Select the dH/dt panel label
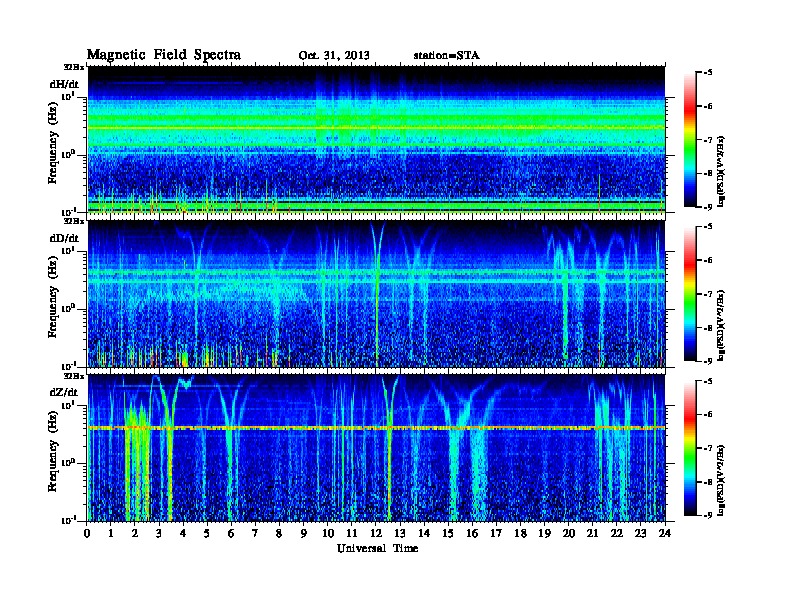 (x=64, y=84)
